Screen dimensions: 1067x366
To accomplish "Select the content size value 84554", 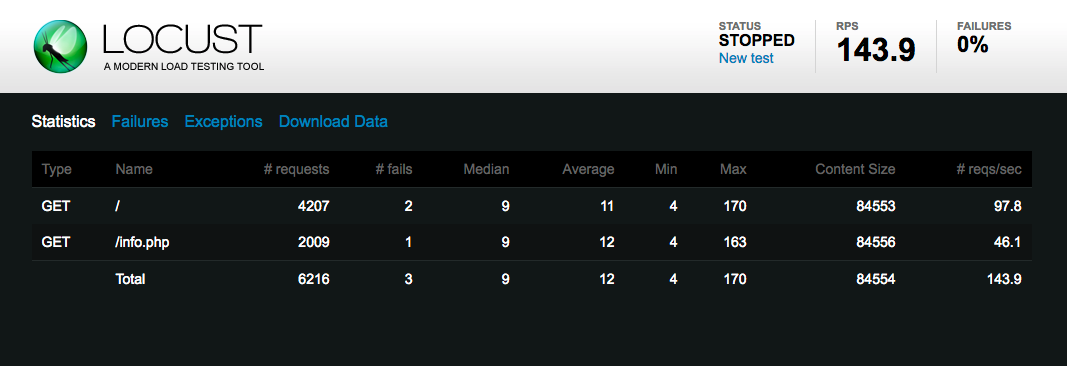I will (x=876, y=279).
